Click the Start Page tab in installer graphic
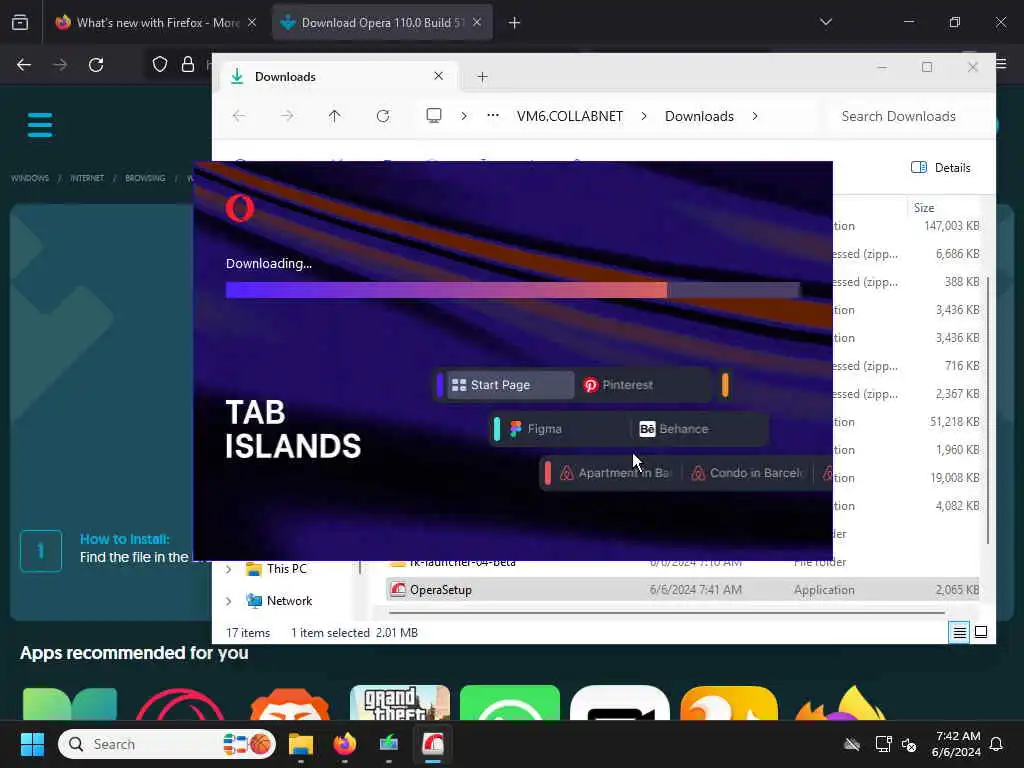This screenshot has height=768, width=1024. (x=510, y=385)
